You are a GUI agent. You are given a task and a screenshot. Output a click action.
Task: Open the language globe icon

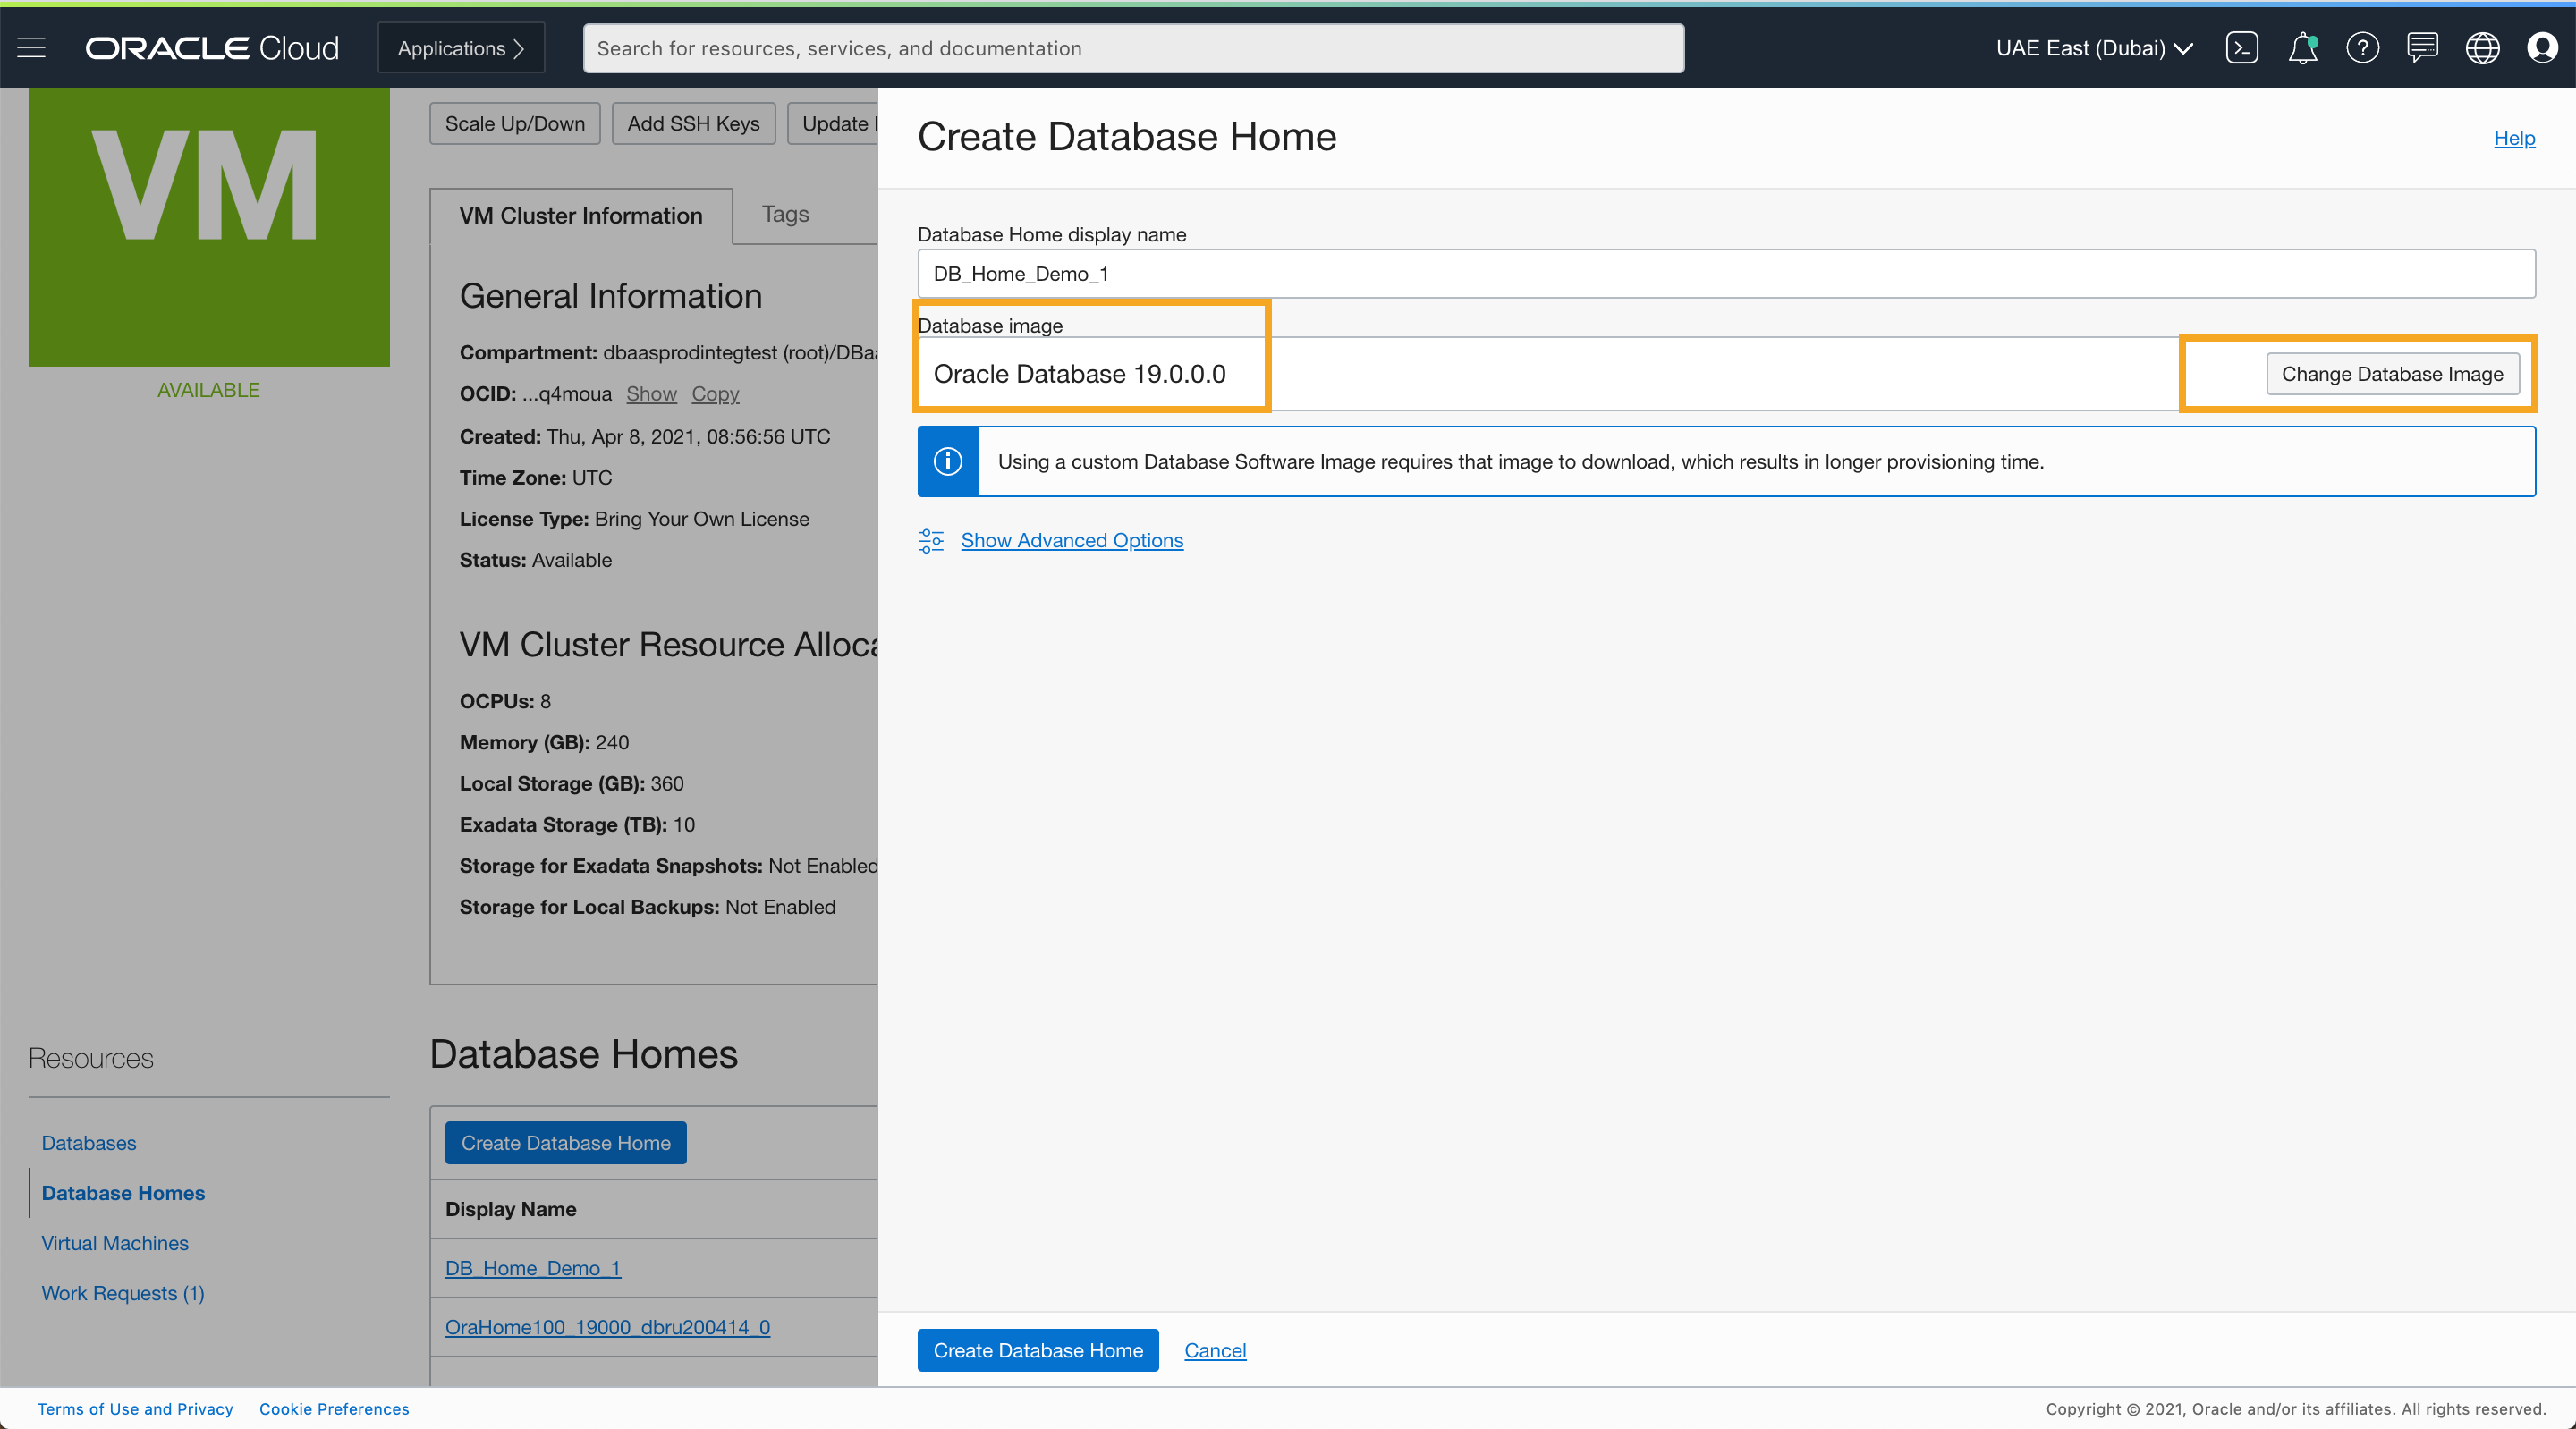[x=2482, y=48]
